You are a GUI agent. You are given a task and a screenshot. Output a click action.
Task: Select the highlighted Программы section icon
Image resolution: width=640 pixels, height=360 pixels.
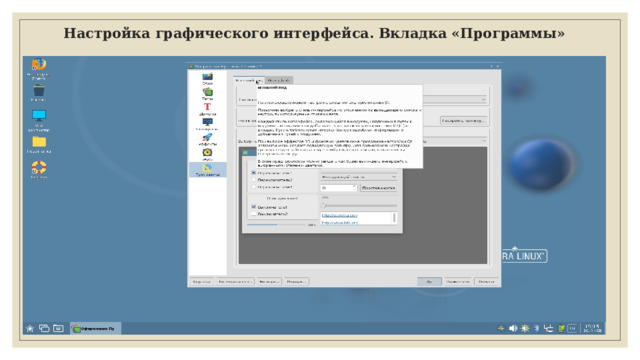pos(207,167)
